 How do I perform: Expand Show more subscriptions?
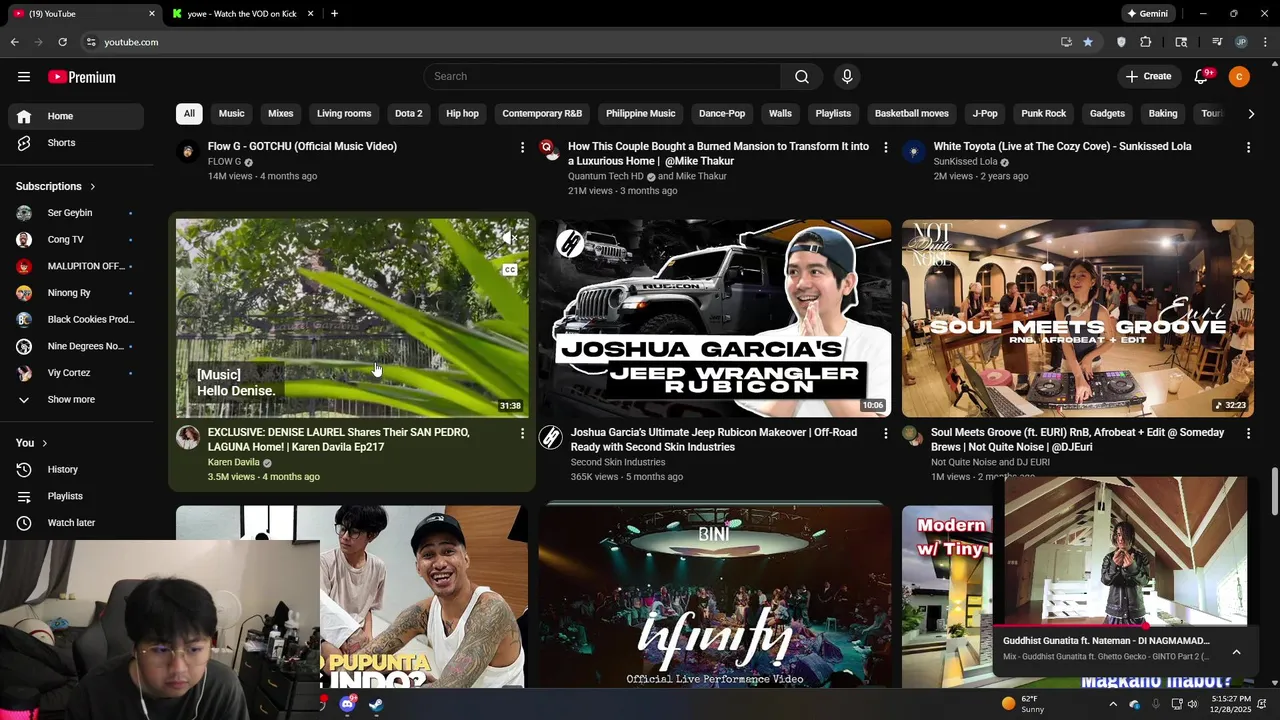click(76, 400)
